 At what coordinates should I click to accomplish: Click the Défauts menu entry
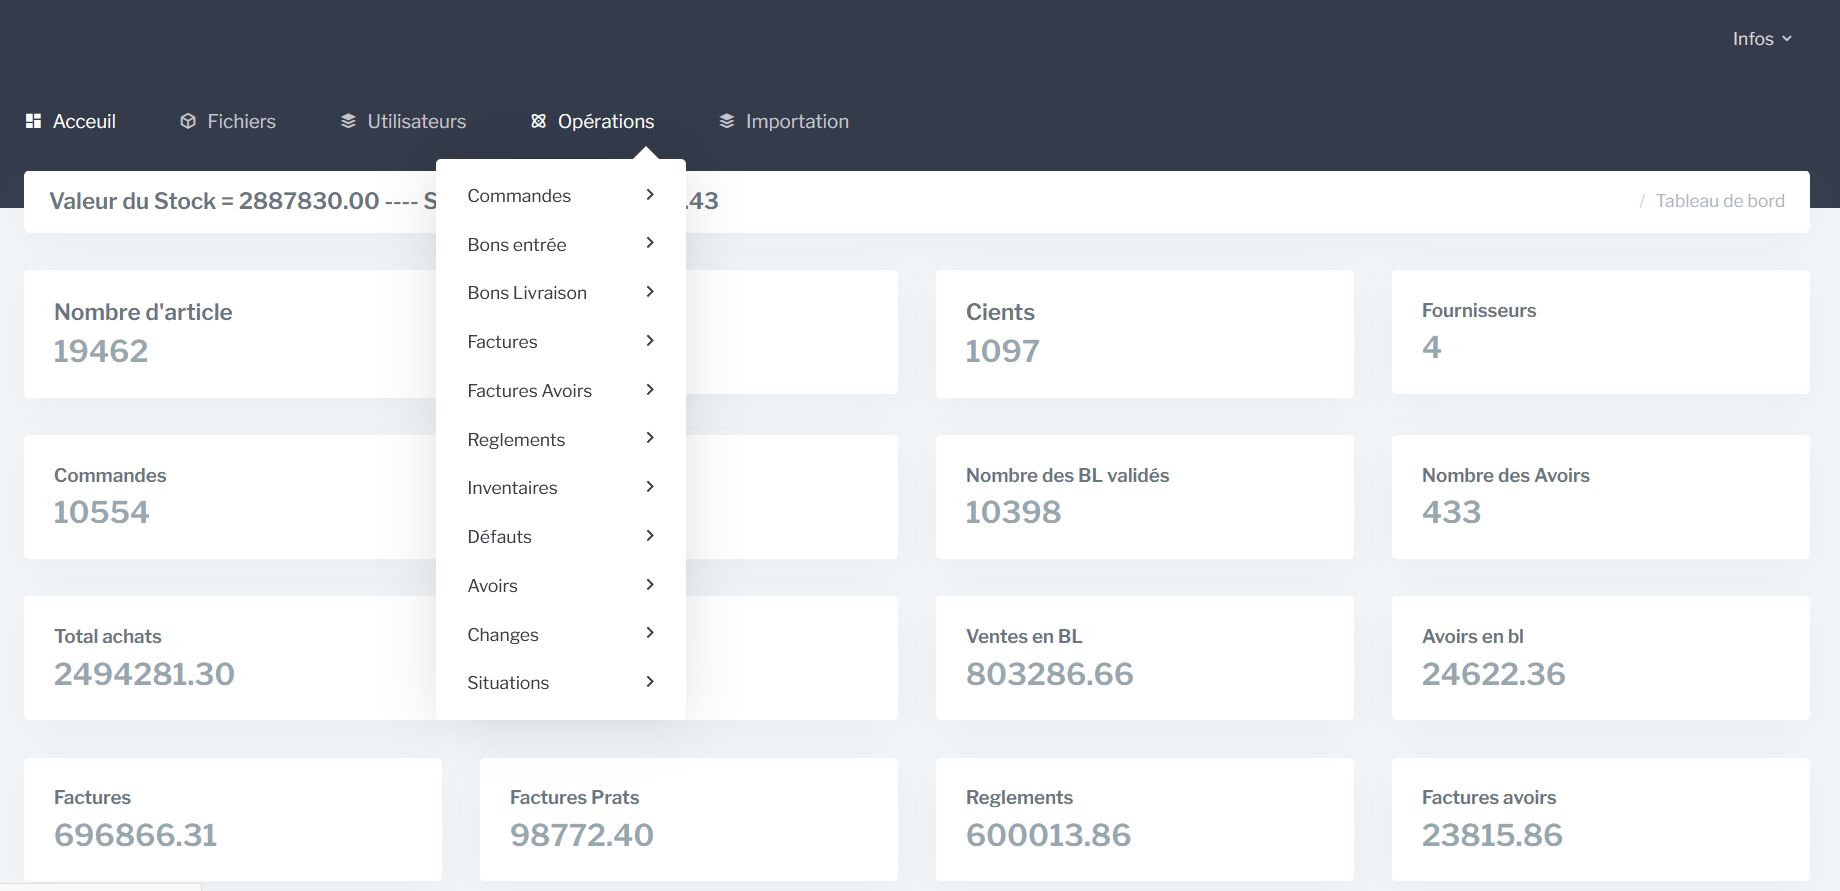pyautogui.click(x=499, y=537)
